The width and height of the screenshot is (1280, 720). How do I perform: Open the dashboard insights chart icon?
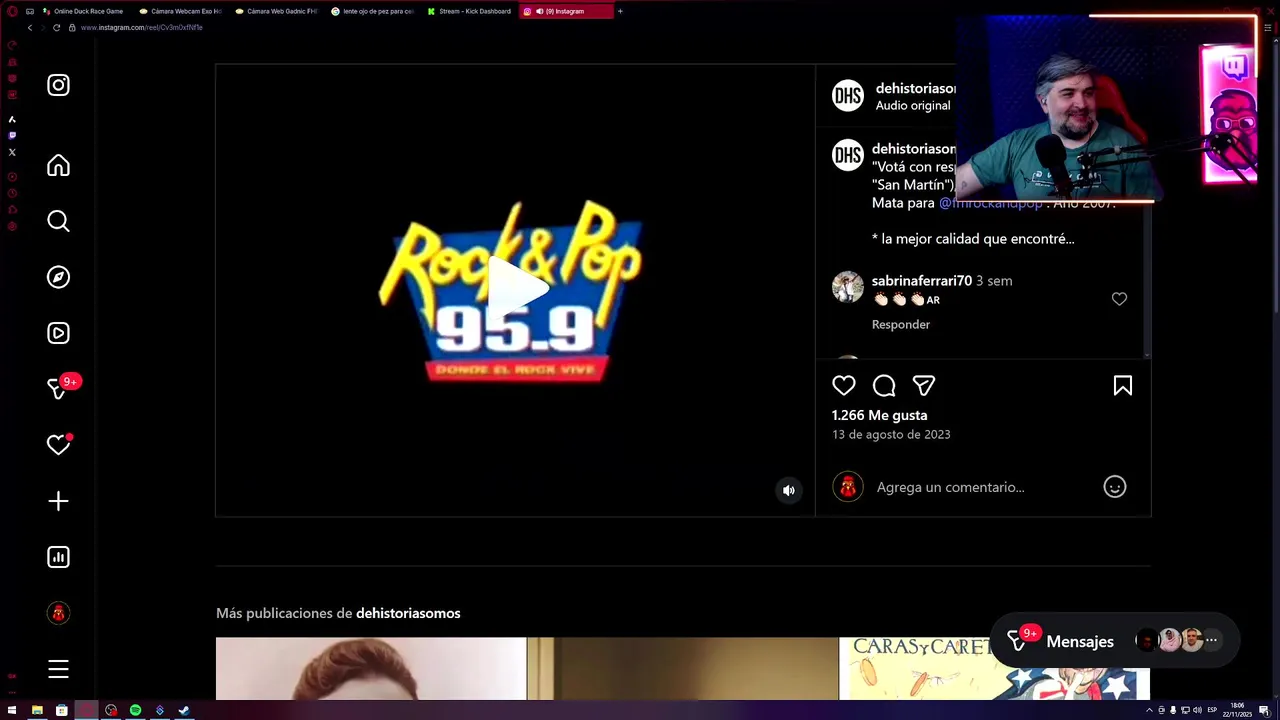[58, 557]
